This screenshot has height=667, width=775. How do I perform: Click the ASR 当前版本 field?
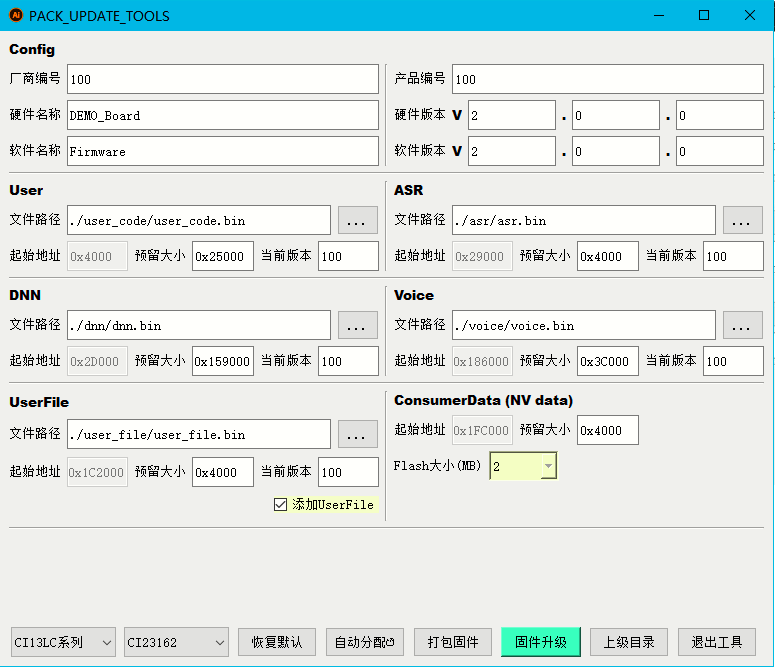(733, 256)
